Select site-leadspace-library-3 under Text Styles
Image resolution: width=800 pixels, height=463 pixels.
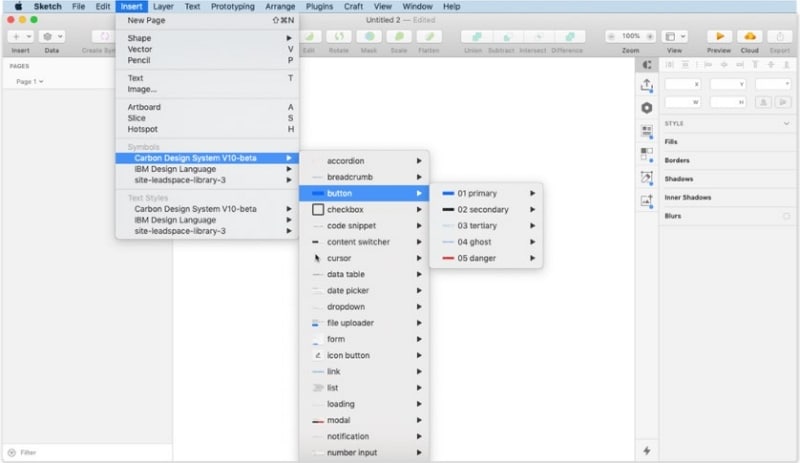[x=207, y=231]
